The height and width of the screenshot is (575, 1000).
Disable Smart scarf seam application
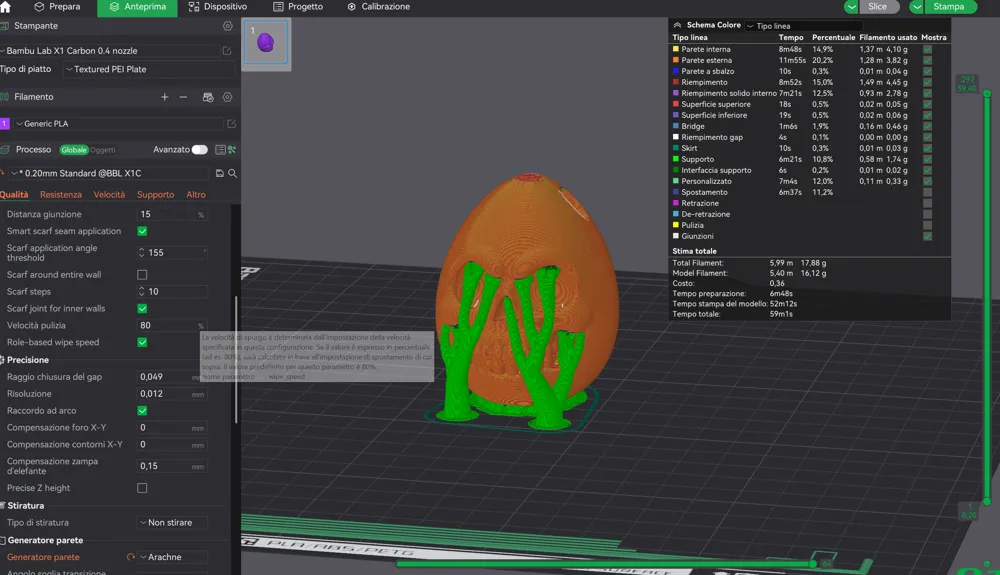click(142, 231)
